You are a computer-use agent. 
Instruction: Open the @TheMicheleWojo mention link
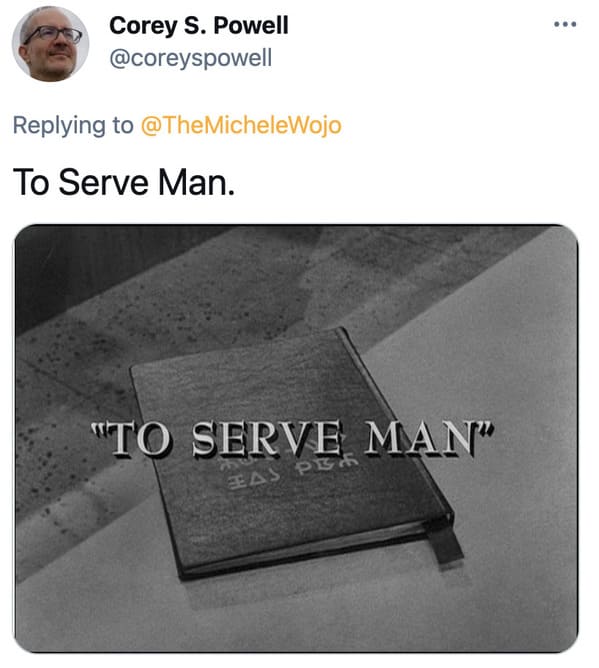[241, 125]
